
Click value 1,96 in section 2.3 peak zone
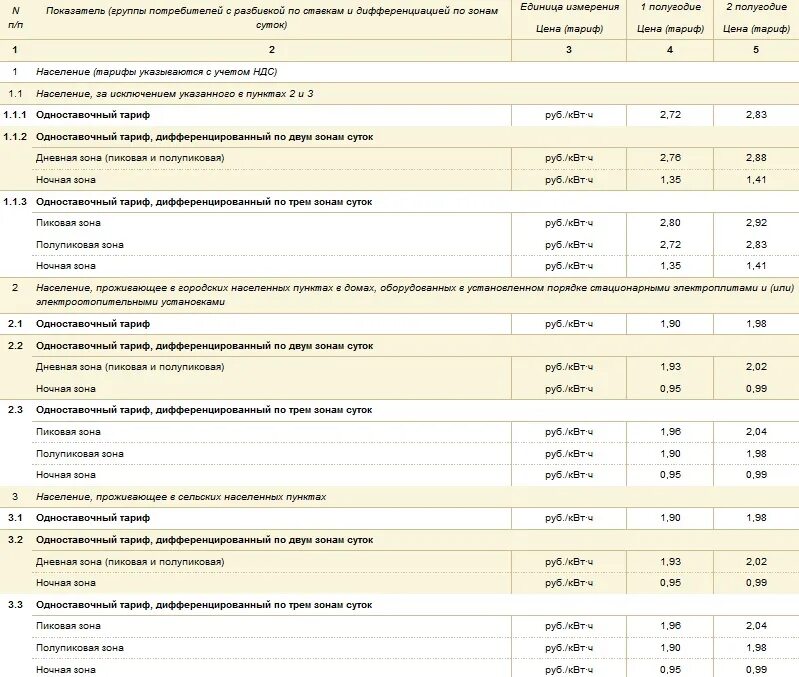(x=670, y=432)
